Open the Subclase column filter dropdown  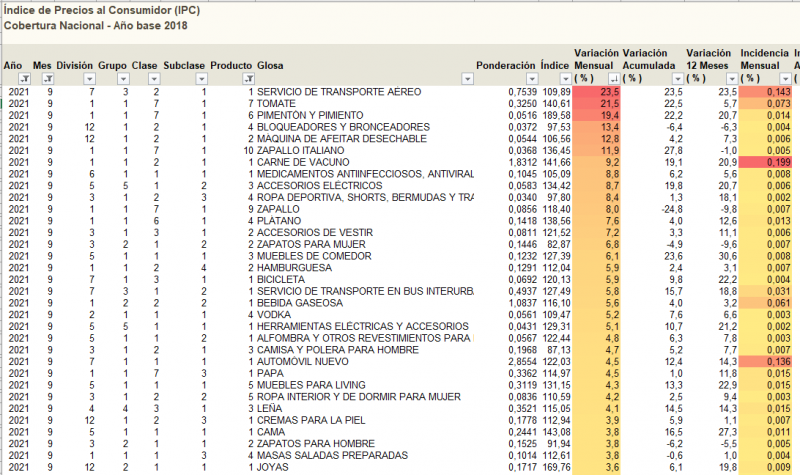(201, 78)
